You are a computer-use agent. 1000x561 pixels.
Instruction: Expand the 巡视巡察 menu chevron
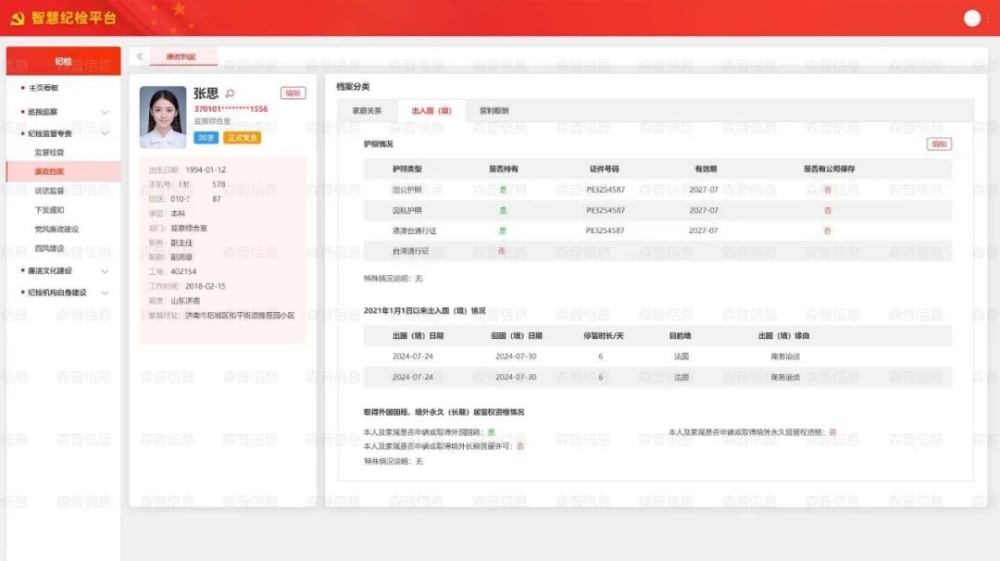click(x=105, y=111)
